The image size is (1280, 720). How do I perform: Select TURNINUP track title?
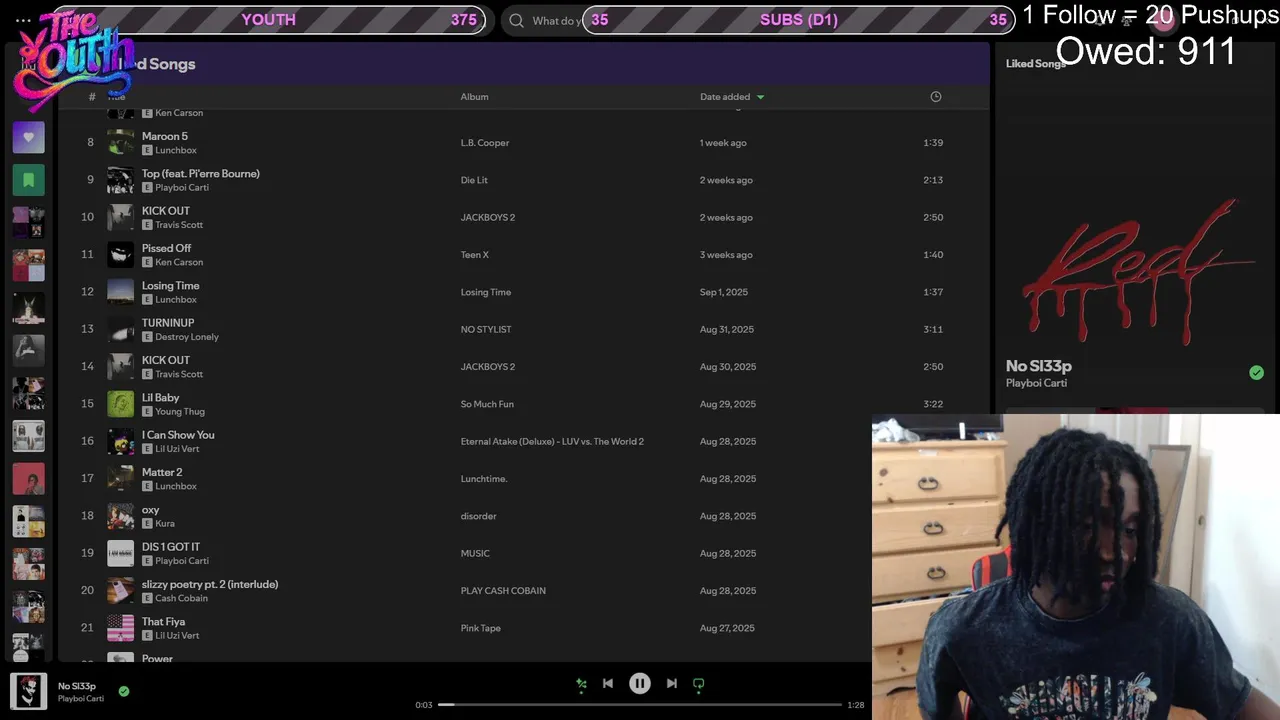[x=168, y=323]
